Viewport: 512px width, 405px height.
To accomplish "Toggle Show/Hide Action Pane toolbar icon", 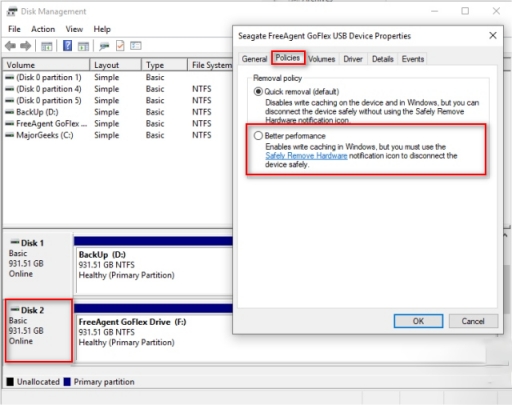I will (83, 46).
